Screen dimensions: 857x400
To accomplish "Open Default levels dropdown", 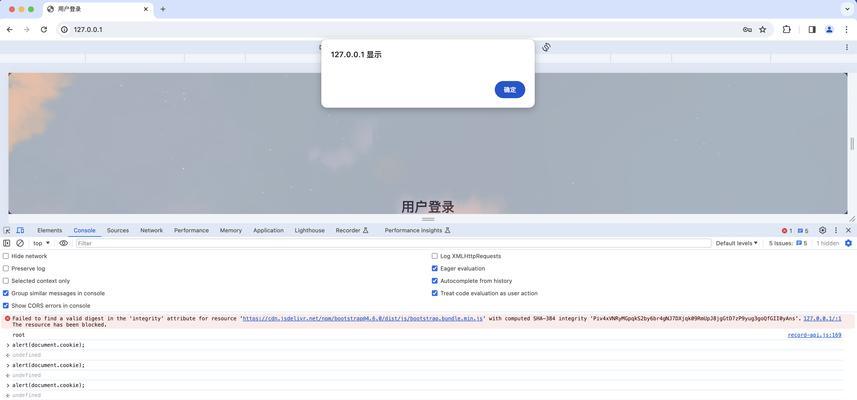I will click(x=737, y=243).
